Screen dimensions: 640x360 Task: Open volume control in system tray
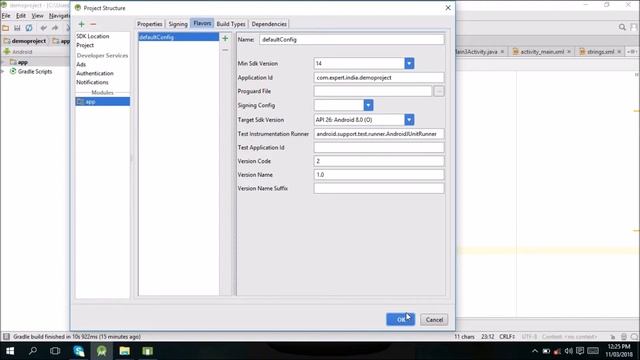(x=569, y=351)
